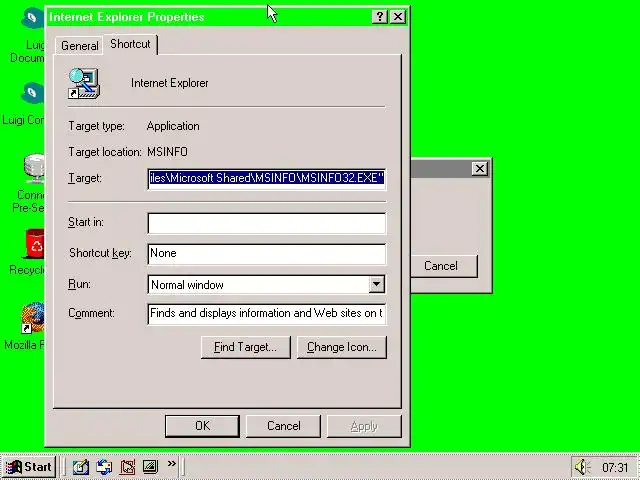
Task: Launch the first Quick Launch pencil icon
Action: coord(81,467)
